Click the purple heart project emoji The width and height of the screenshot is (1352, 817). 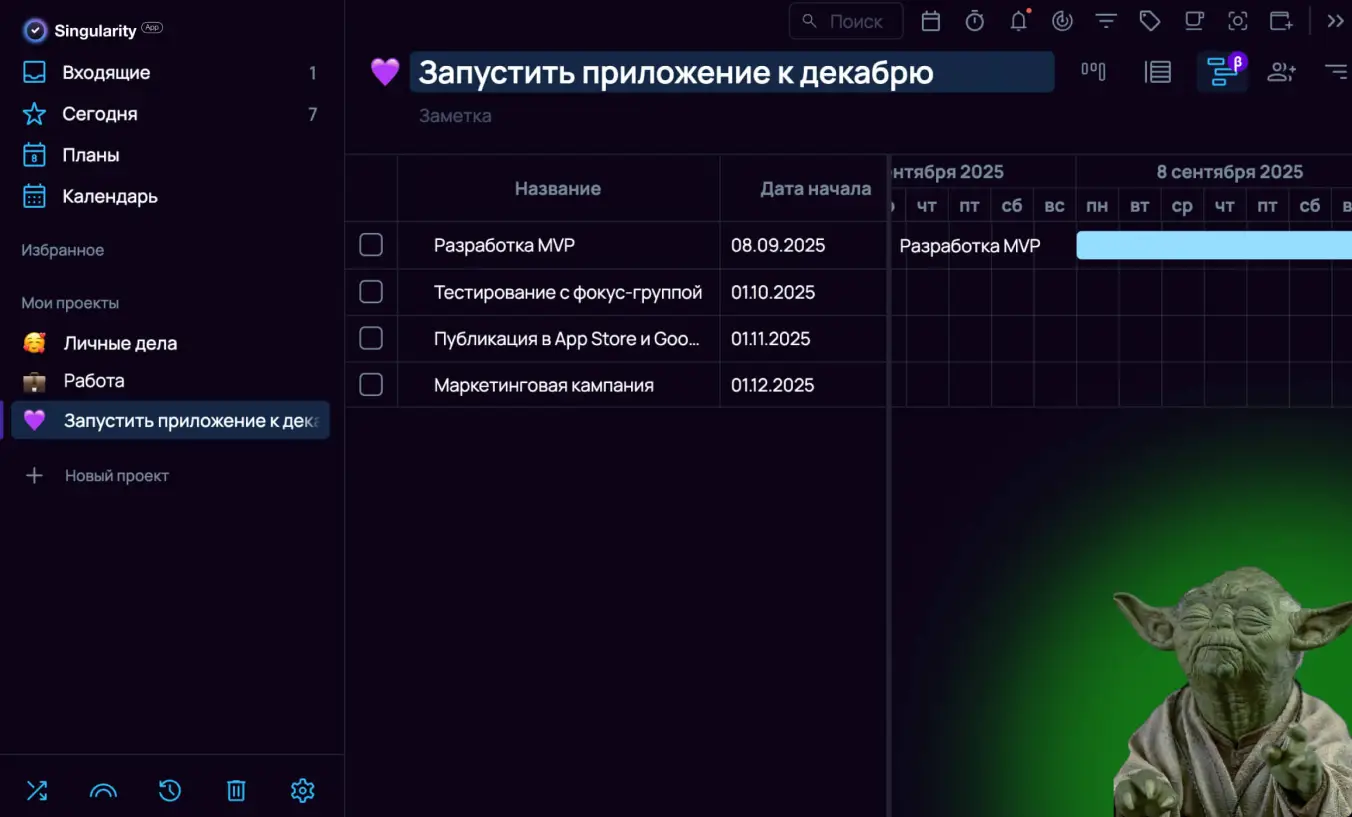tap(385, 72)
